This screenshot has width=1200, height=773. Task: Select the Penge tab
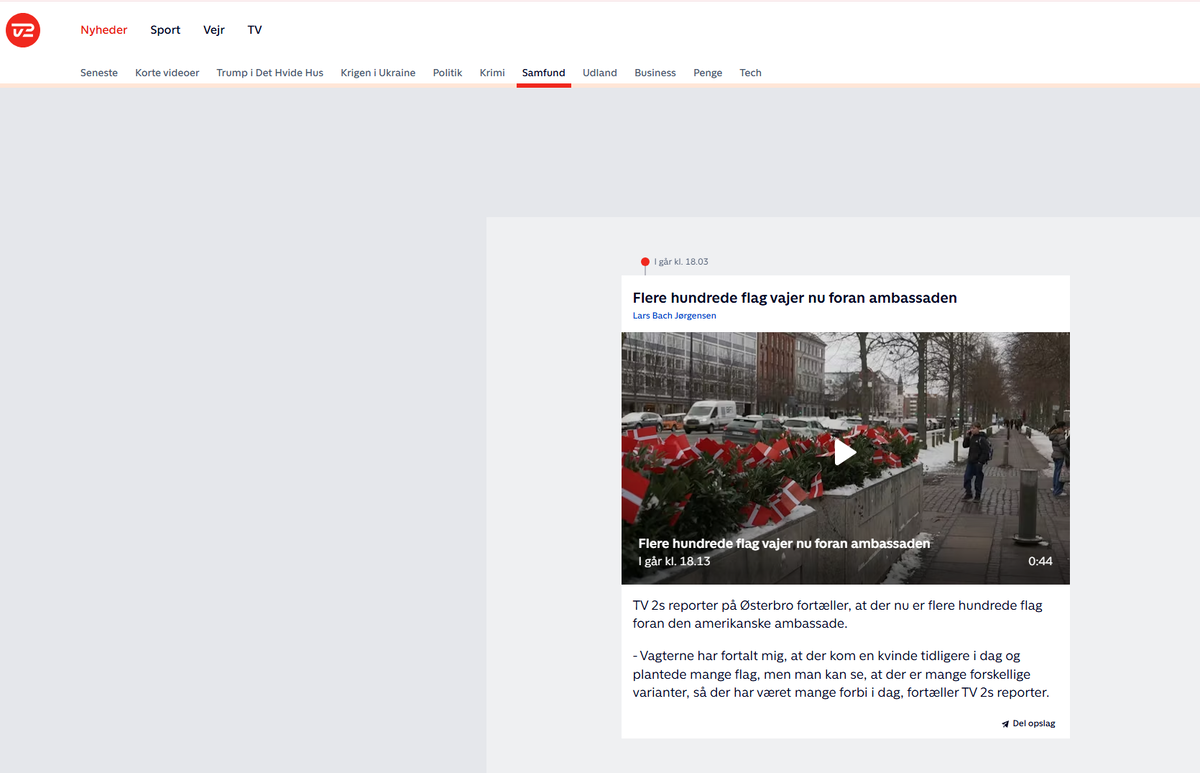pyautogui.click(x=708, y=73)
